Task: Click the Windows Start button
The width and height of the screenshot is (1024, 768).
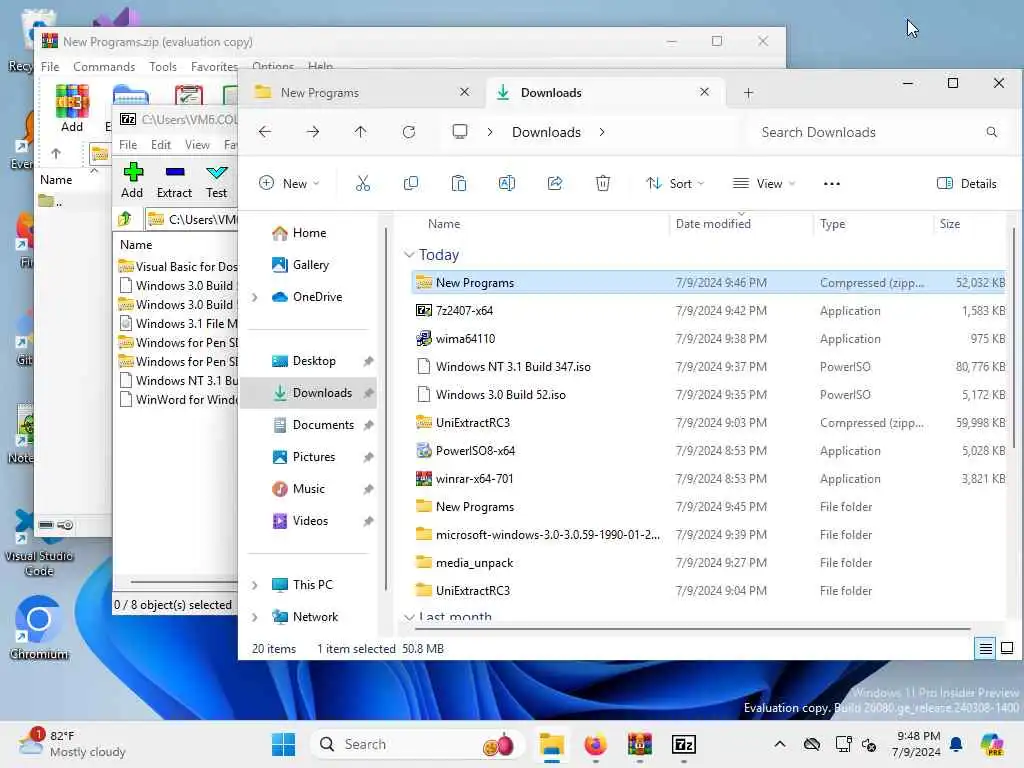Action: (x=283, y=744)
